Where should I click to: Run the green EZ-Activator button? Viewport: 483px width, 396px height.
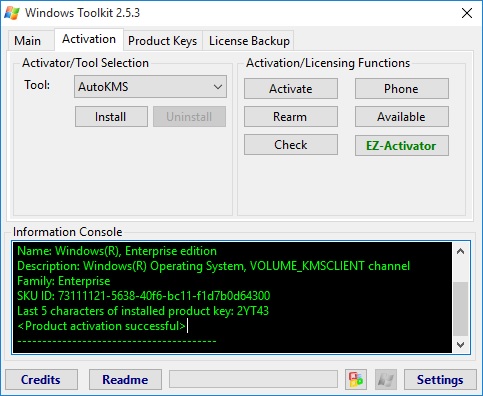402,145
